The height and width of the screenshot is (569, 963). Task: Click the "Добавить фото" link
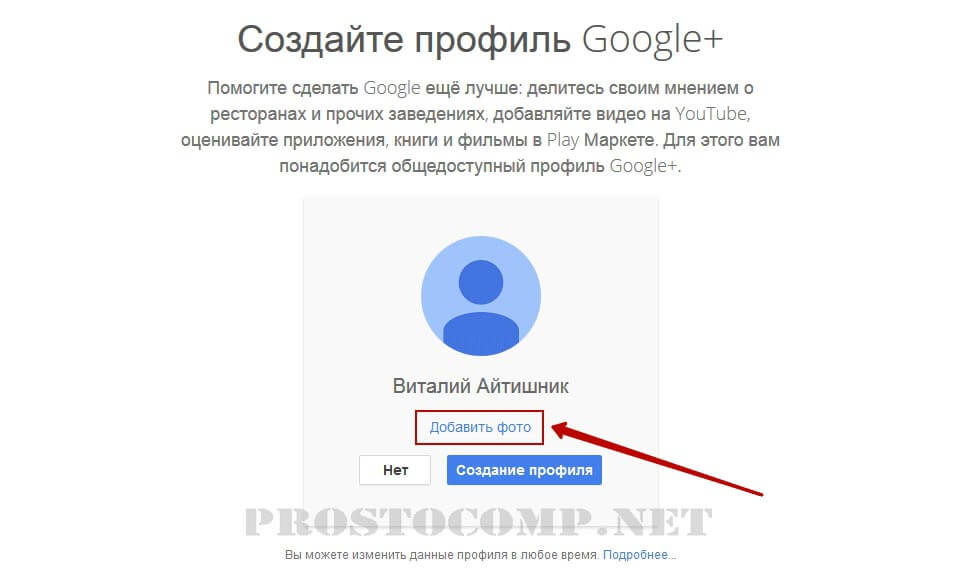point(480,427)
